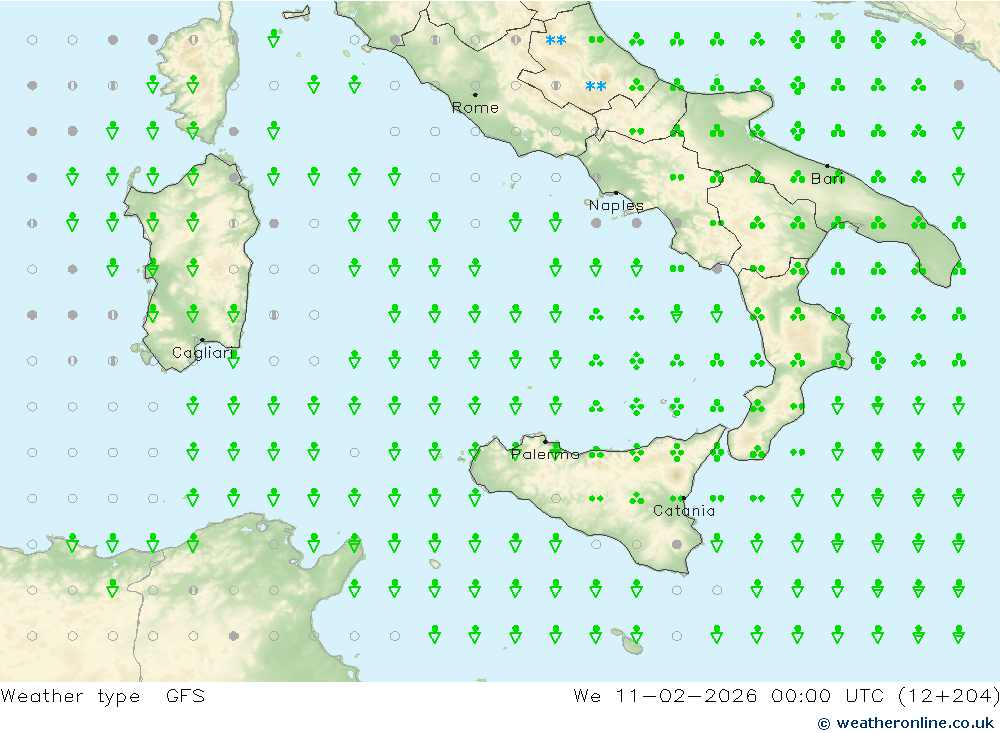1000x733 pixels.
Task: Click the black city dot above Cagliari label
Action: (x=202, y=340)
